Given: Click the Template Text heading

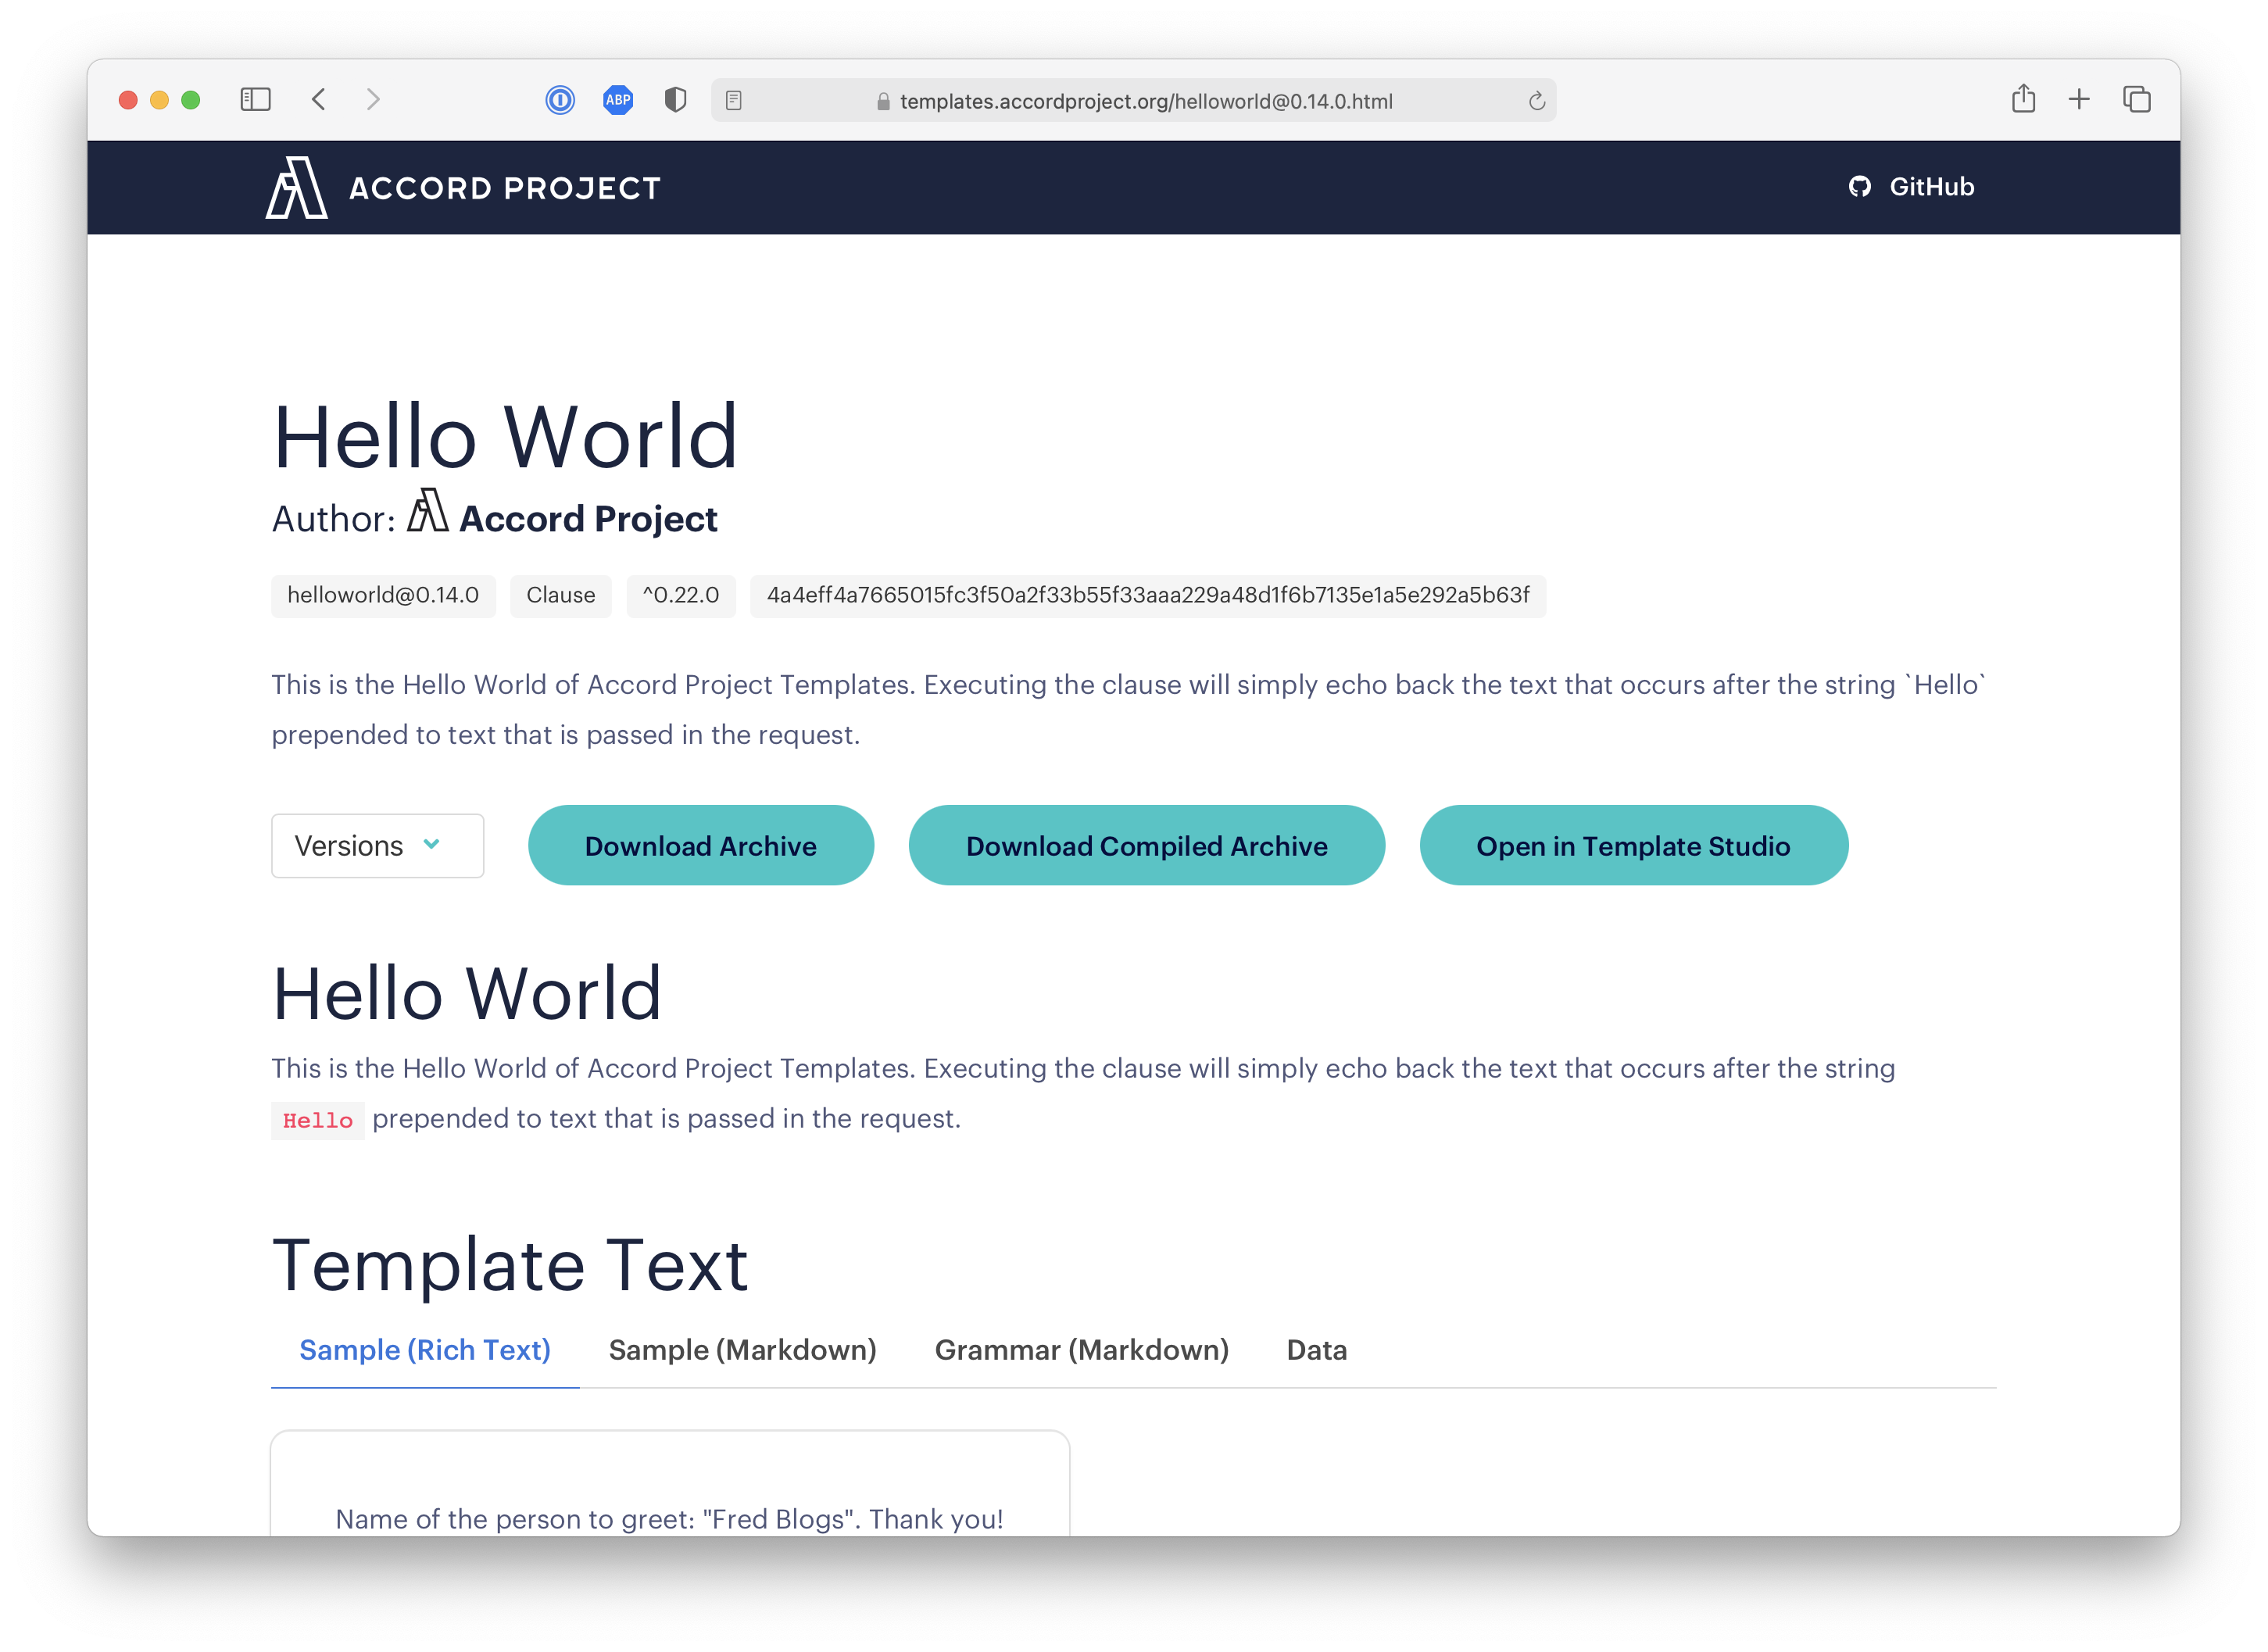Looking at the screenshot, I should [x=510, y=1265].
